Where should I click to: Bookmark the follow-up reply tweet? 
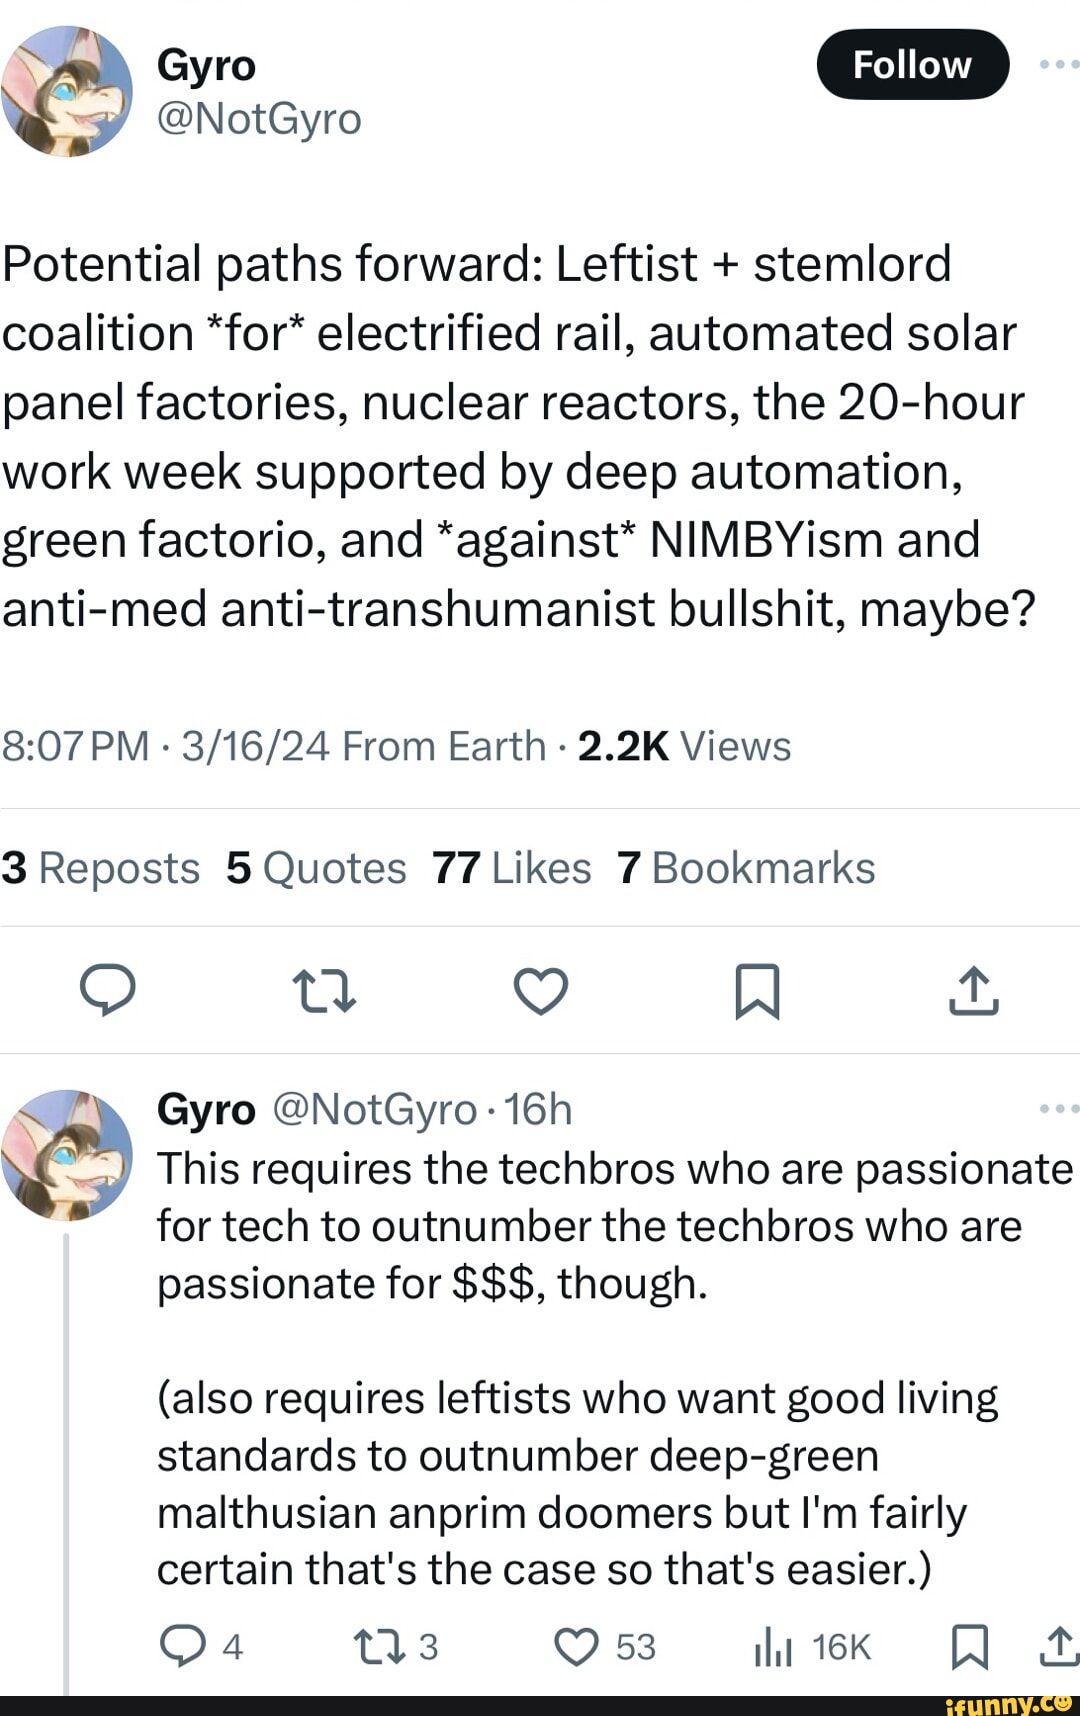[x=968, y=1647]
